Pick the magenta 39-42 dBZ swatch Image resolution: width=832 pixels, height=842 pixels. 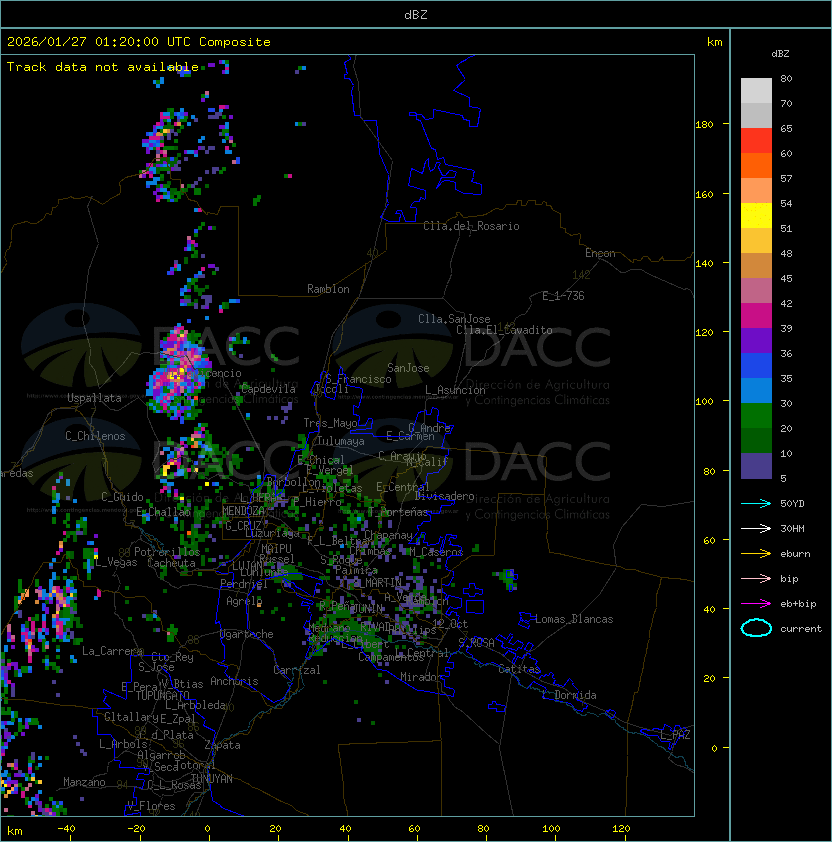pyautogui.click(x=756, y=316)
